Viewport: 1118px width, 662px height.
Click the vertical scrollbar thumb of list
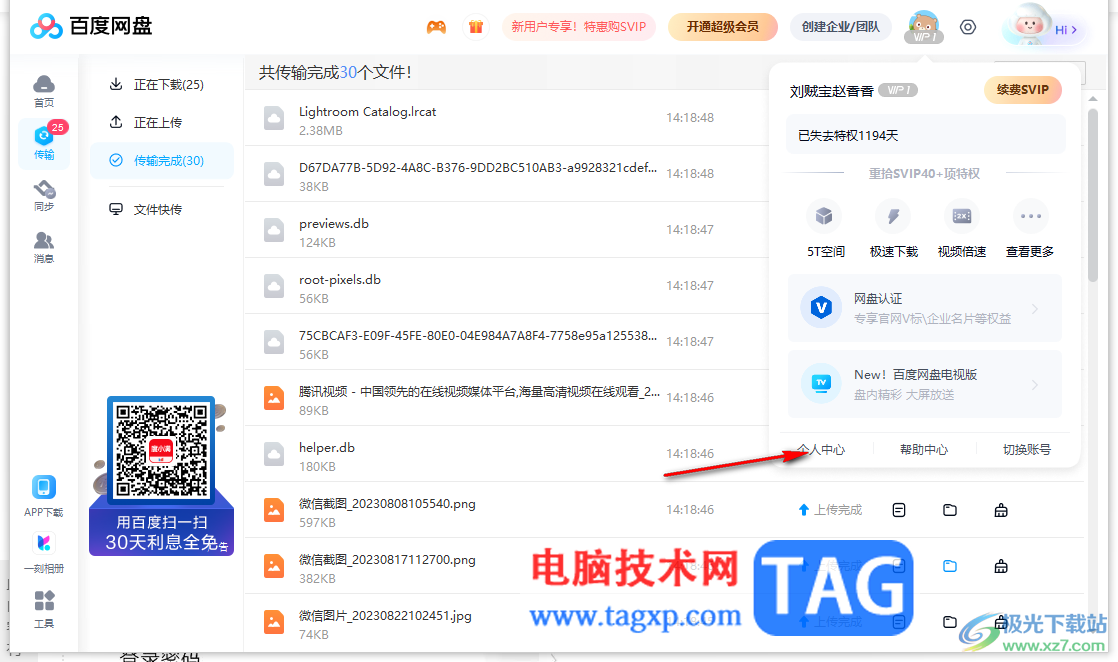click(1092, 195)
